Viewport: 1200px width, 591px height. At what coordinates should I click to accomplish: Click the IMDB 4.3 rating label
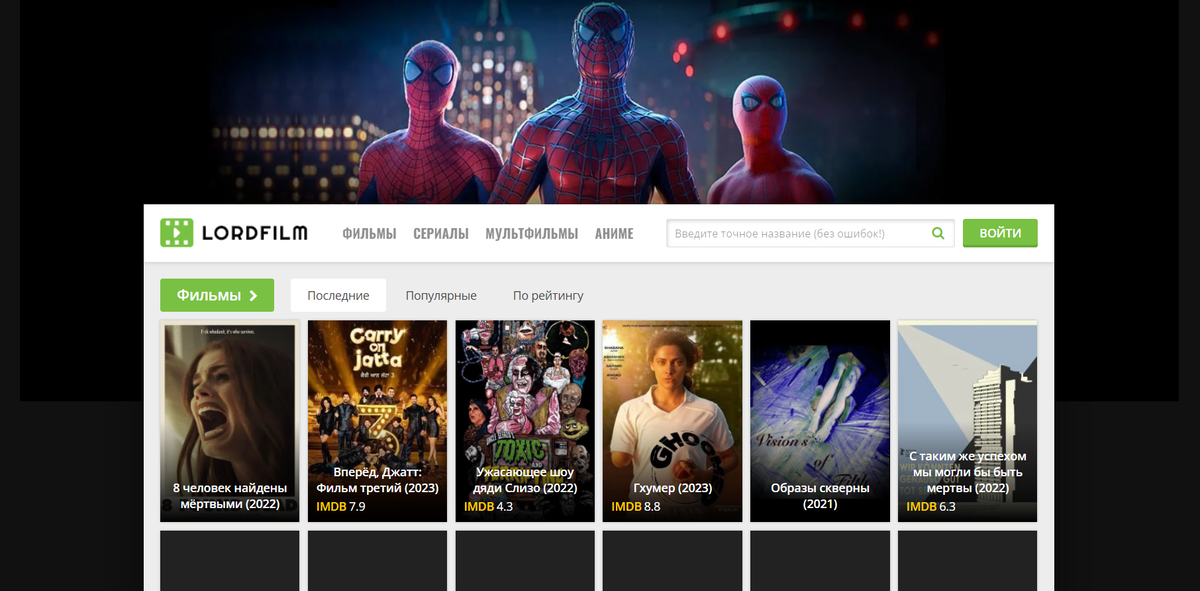pos(488,507)
